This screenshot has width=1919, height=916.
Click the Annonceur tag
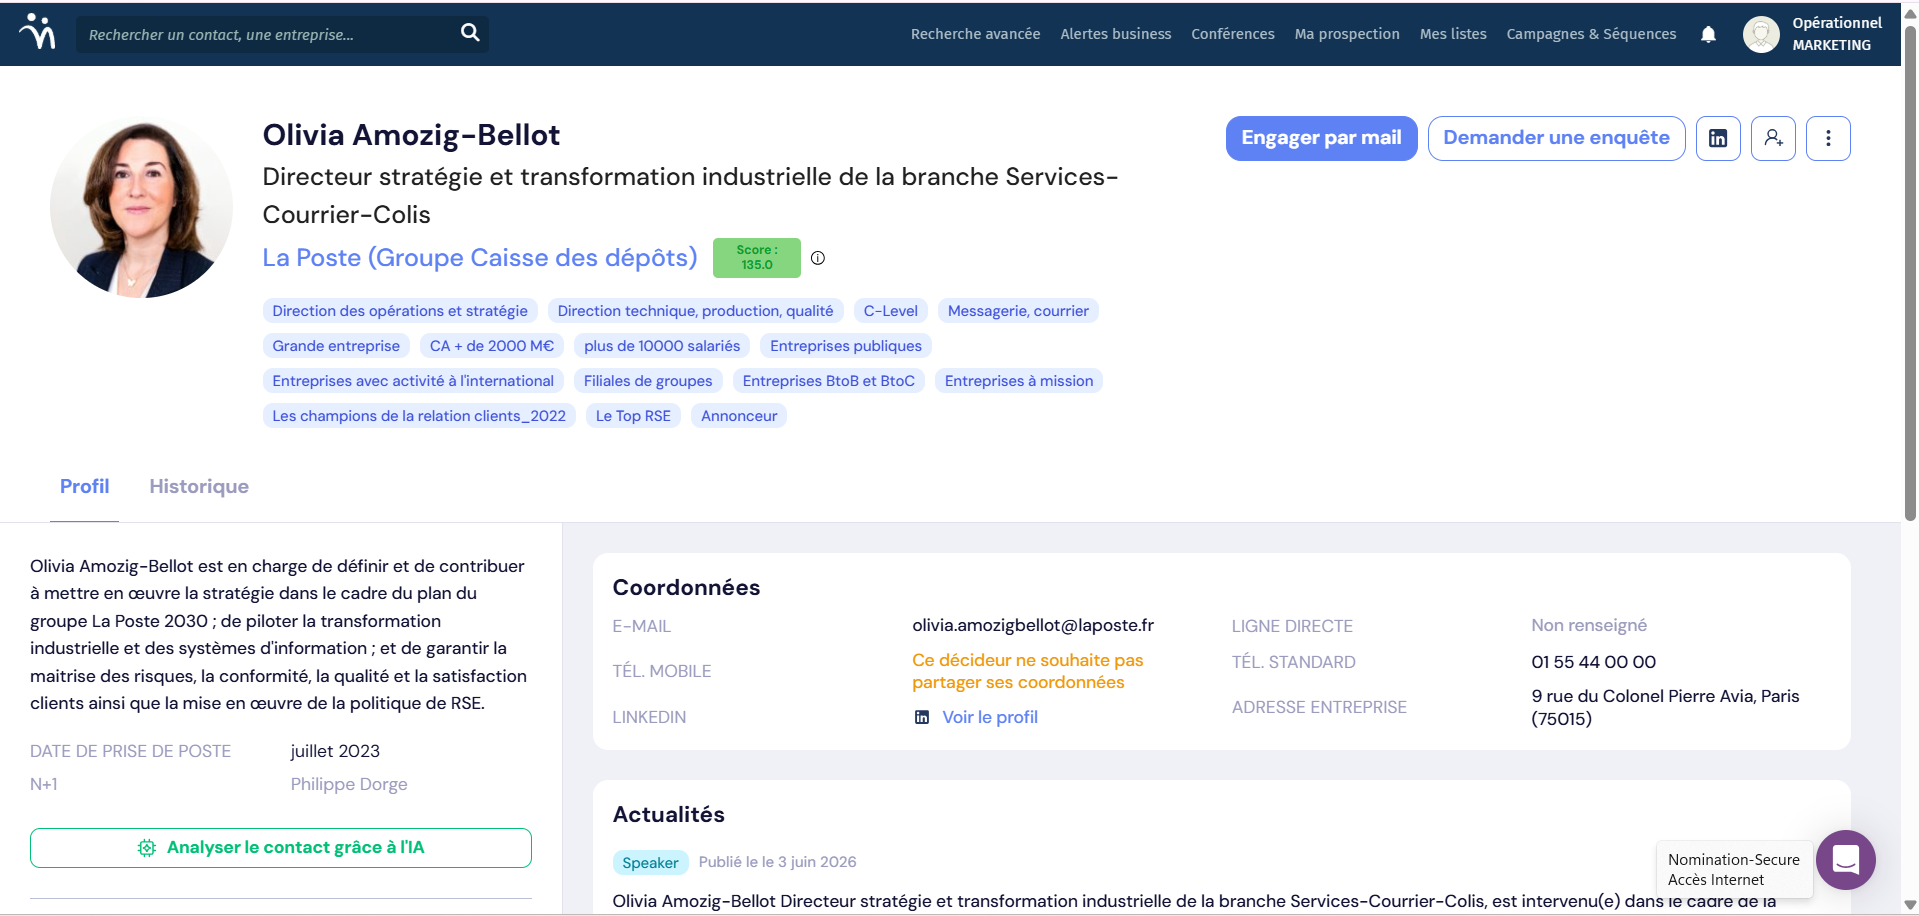click(739, 416)
